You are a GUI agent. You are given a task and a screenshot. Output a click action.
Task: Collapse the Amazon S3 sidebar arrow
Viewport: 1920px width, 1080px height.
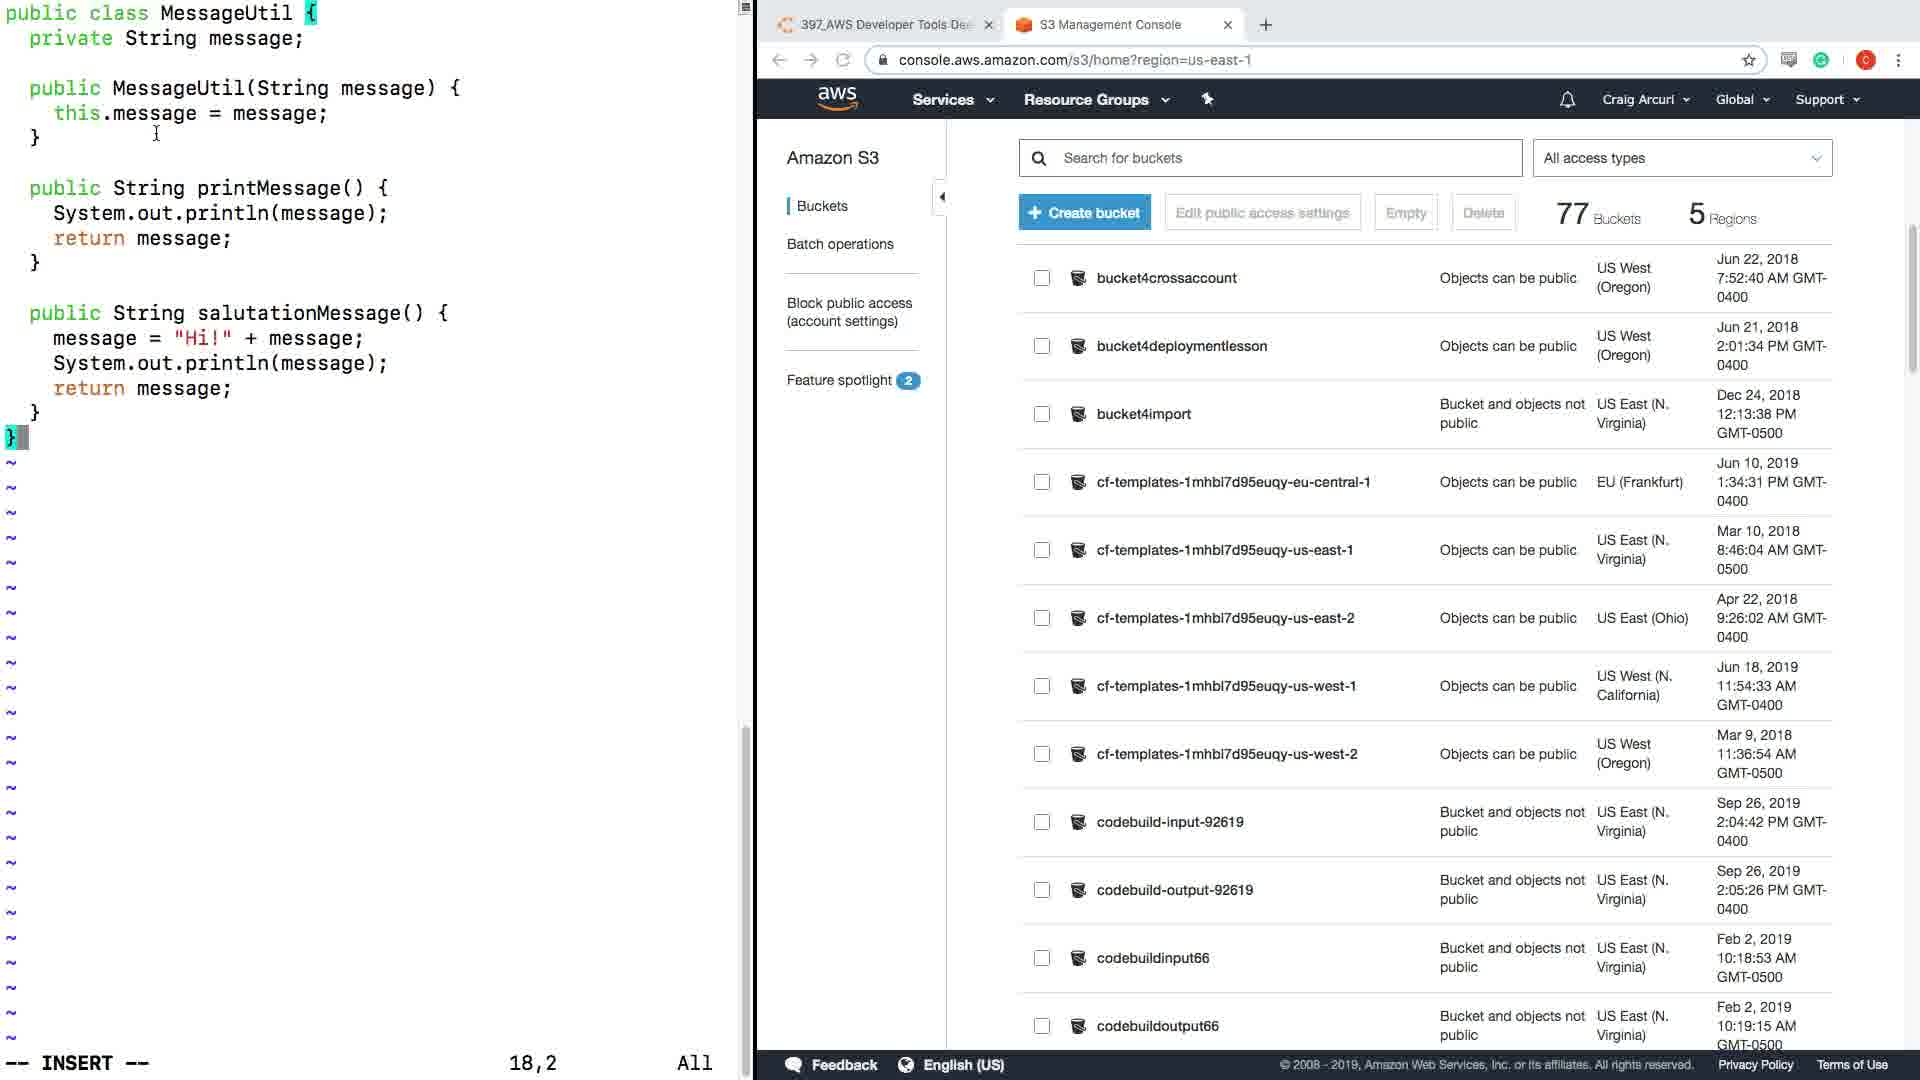click(x=941, y=197)
